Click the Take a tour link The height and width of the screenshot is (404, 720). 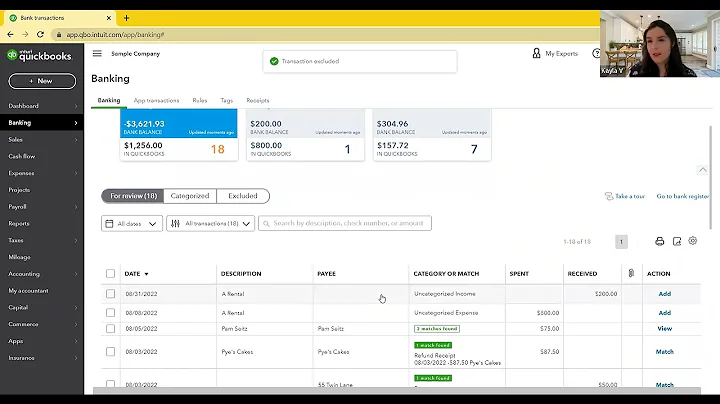[630, 196]
